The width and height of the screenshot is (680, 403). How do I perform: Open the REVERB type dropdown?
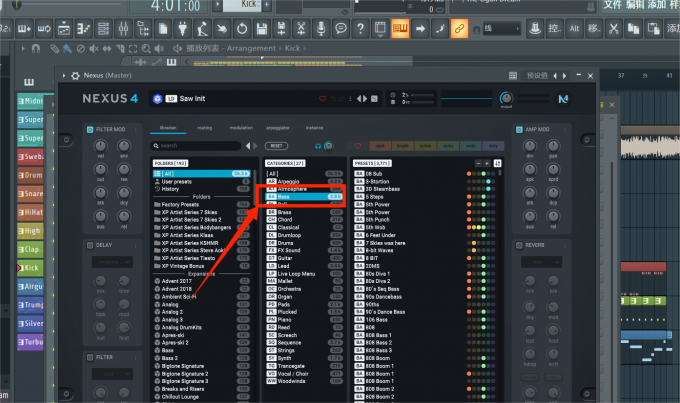point(542,262)
